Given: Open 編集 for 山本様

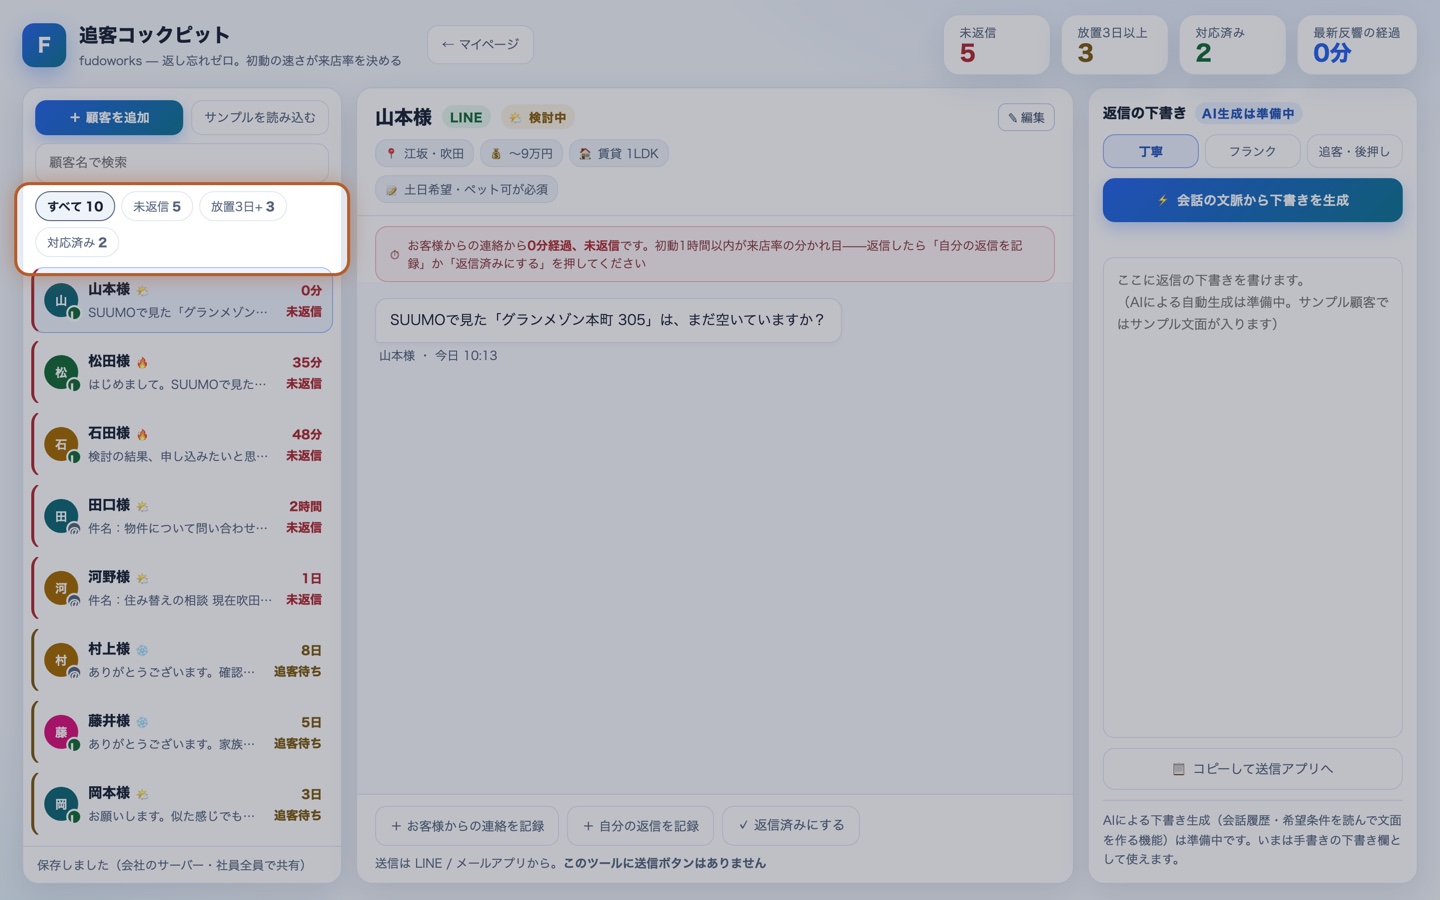Looking at the screenshot, I should (1026, 117).
